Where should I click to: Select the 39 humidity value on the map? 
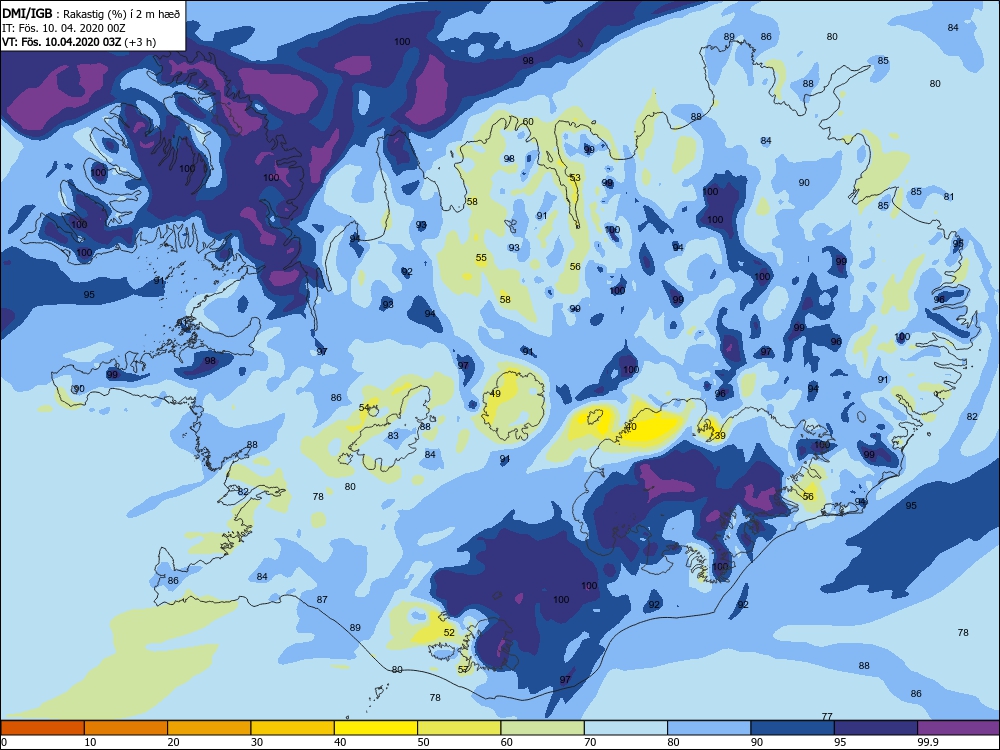point(720,436)
